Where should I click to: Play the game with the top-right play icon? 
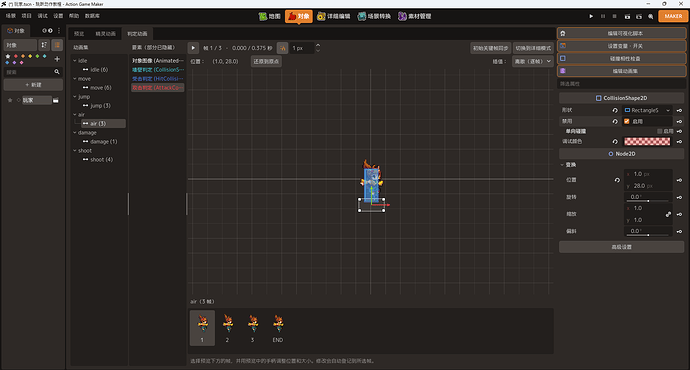tap(591, 16)
